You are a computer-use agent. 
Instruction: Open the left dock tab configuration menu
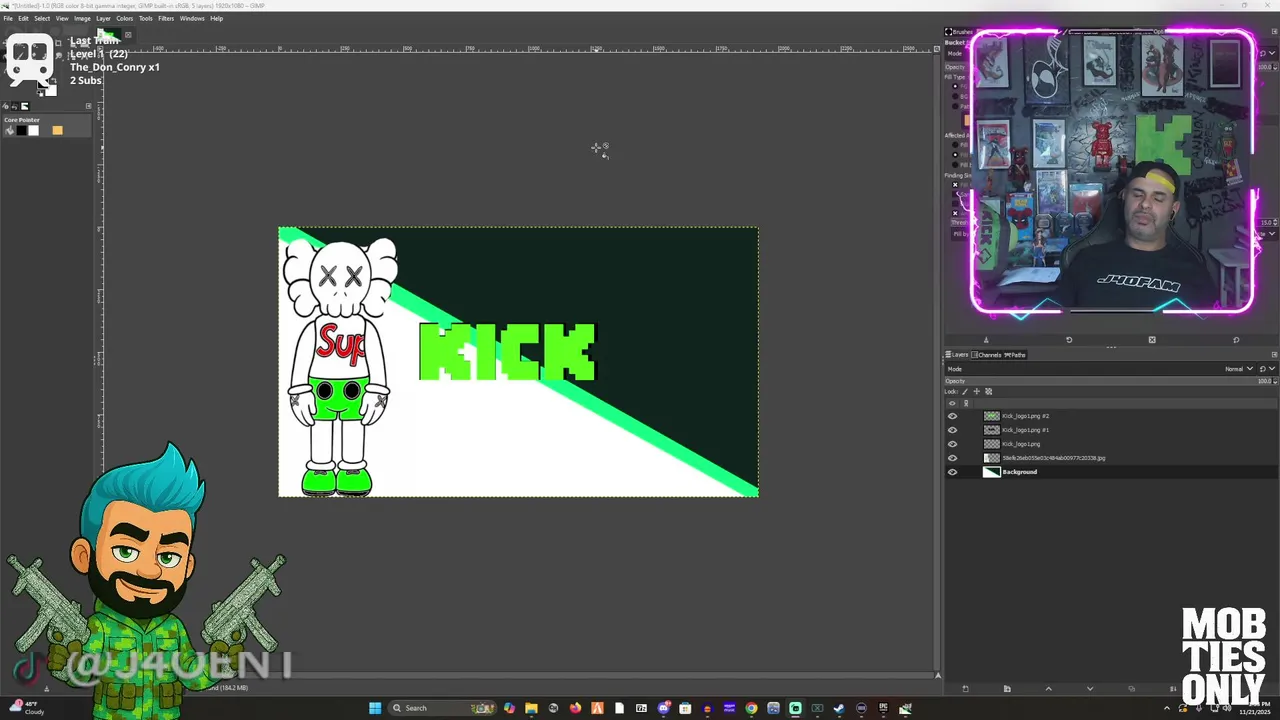pos(88,106)
